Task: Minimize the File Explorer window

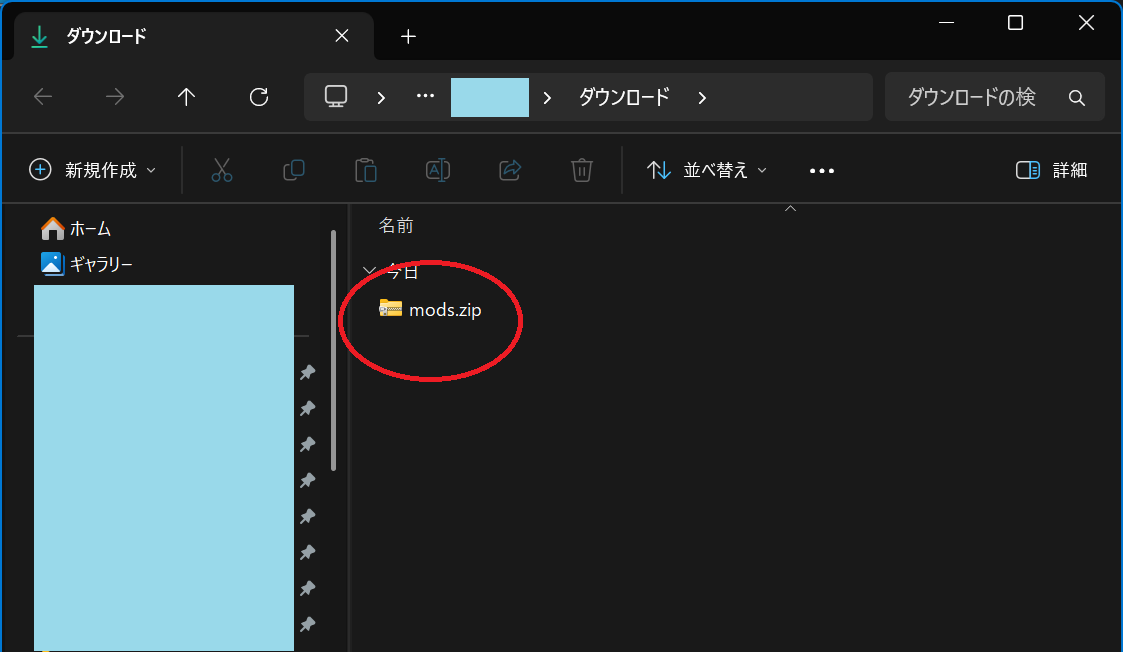Action: pos(946,23)
